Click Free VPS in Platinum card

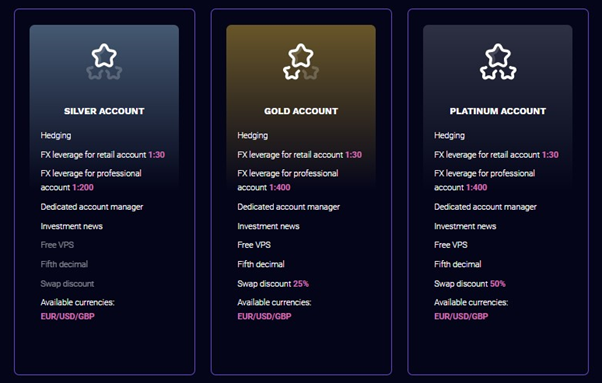click(451, 245)
